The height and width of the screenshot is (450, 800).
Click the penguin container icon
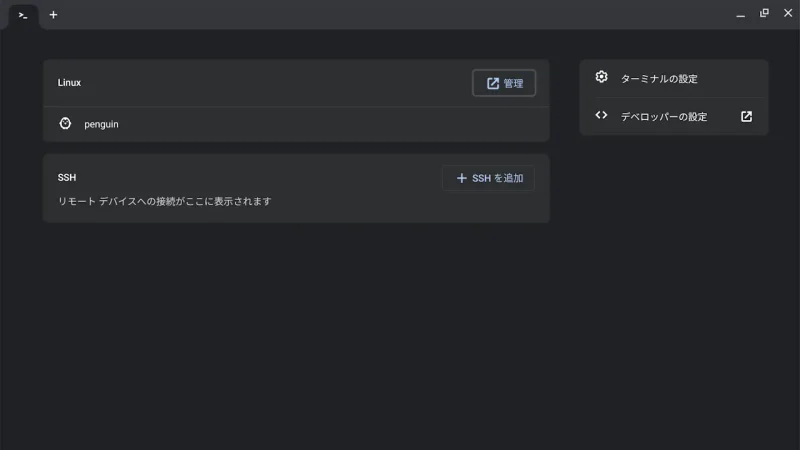(65, 124)
